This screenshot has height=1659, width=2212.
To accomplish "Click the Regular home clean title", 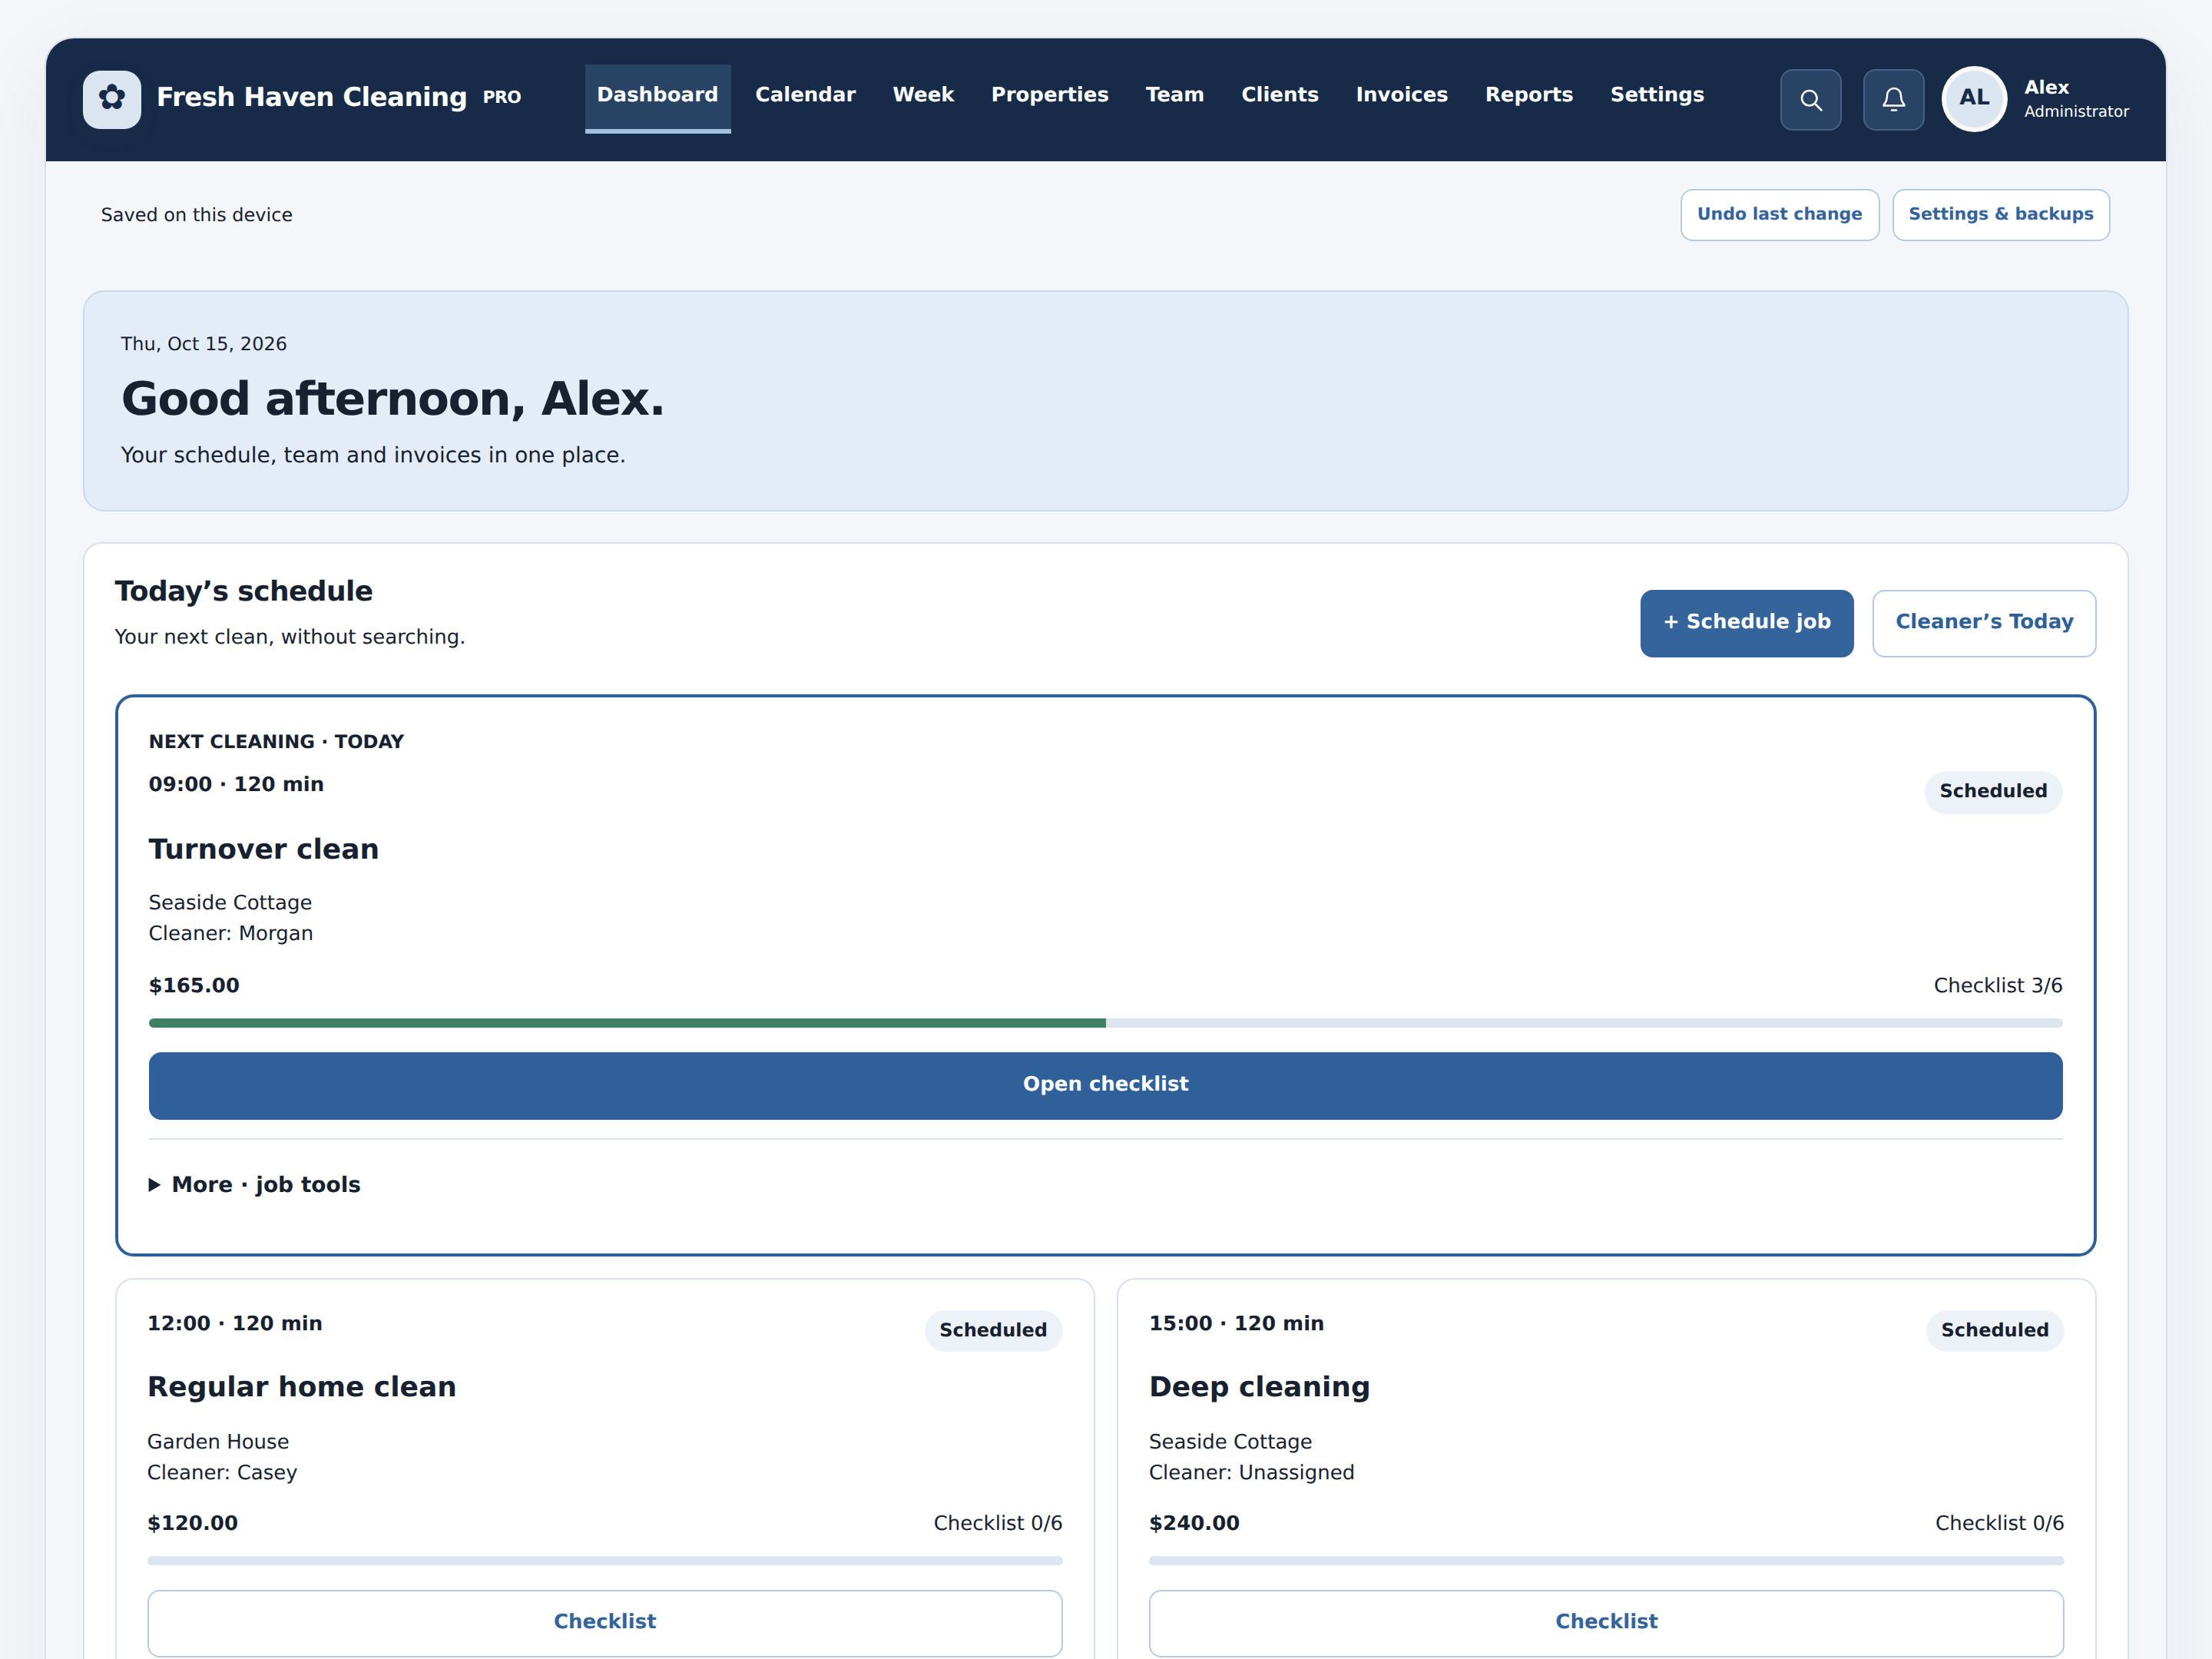I will (x=302, y=1387).
